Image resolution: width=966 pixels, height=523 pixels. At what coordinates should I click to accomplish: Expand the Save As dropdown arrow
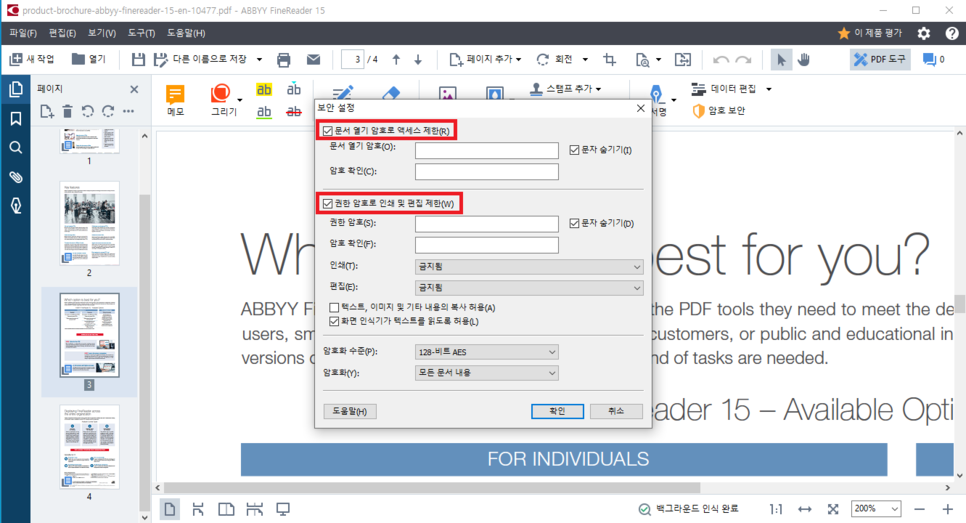(x=259, y=60)
